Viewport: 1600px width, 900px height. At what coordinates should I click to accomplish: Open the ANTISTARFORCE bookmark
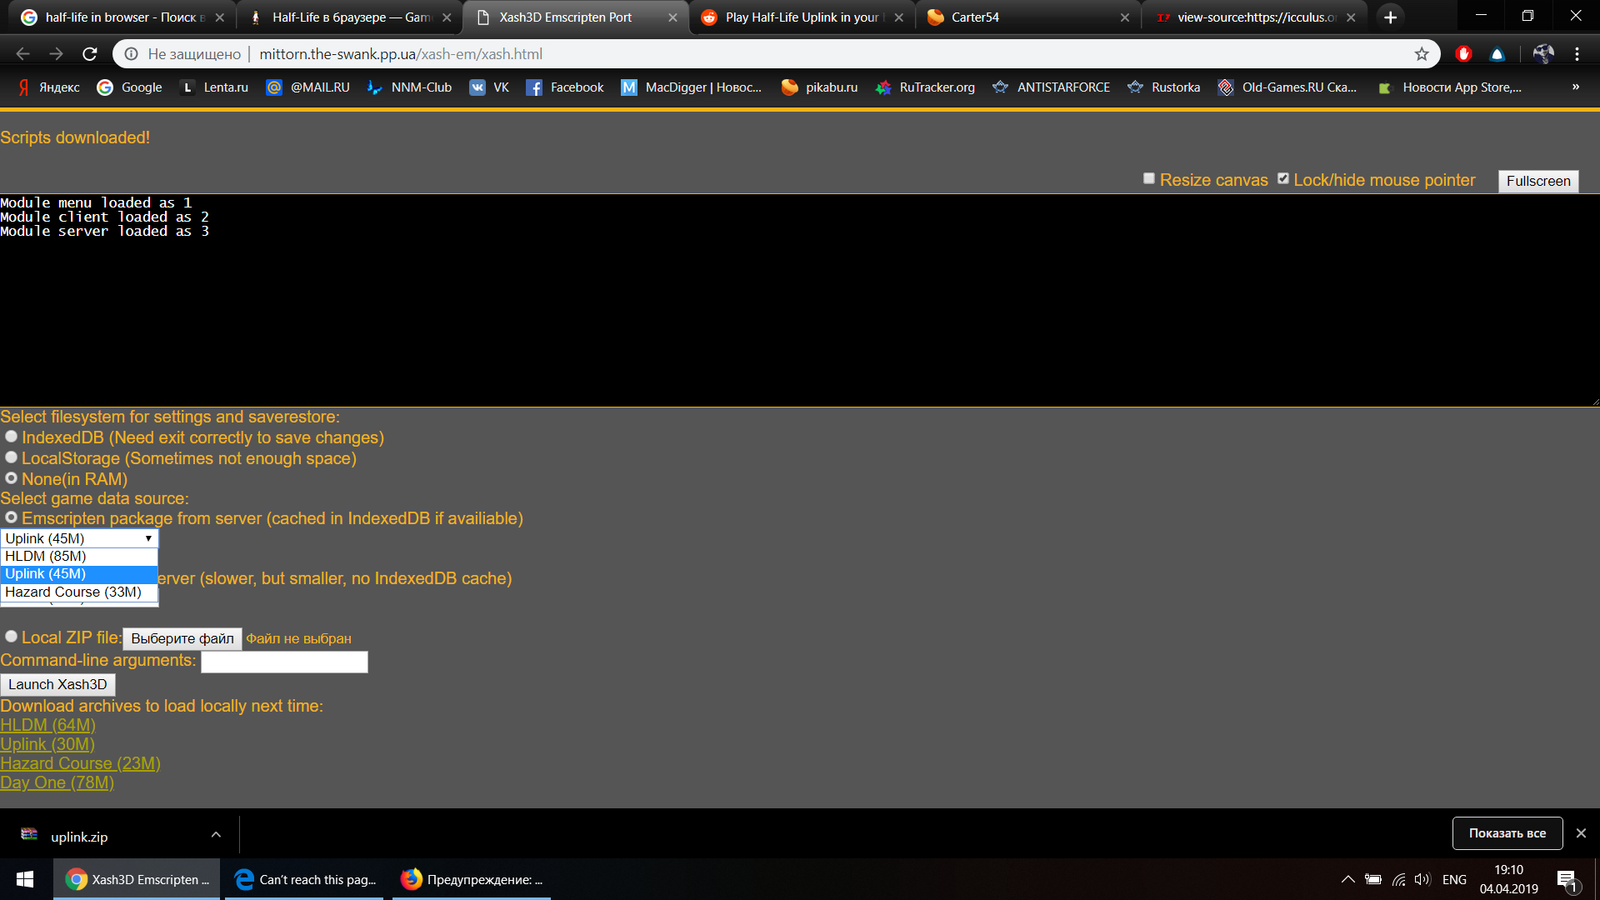click(x=1051, y=88)
